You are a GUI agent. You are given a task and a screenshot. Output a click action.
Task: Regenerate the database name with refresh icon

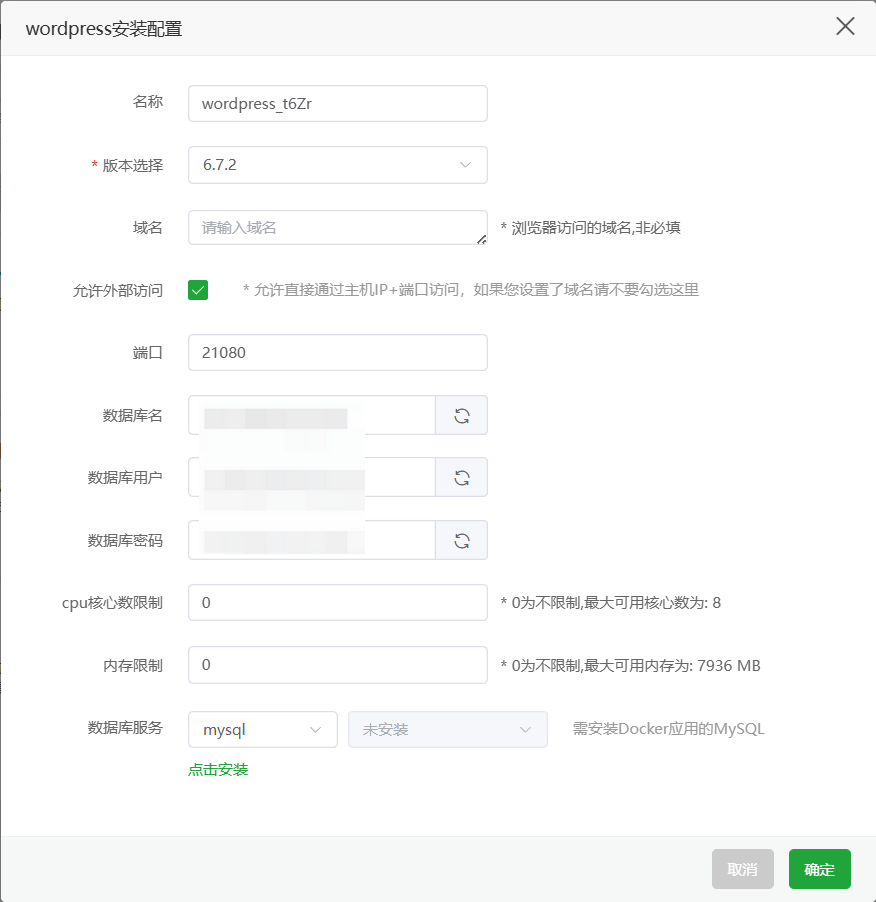tap(461, 415)
